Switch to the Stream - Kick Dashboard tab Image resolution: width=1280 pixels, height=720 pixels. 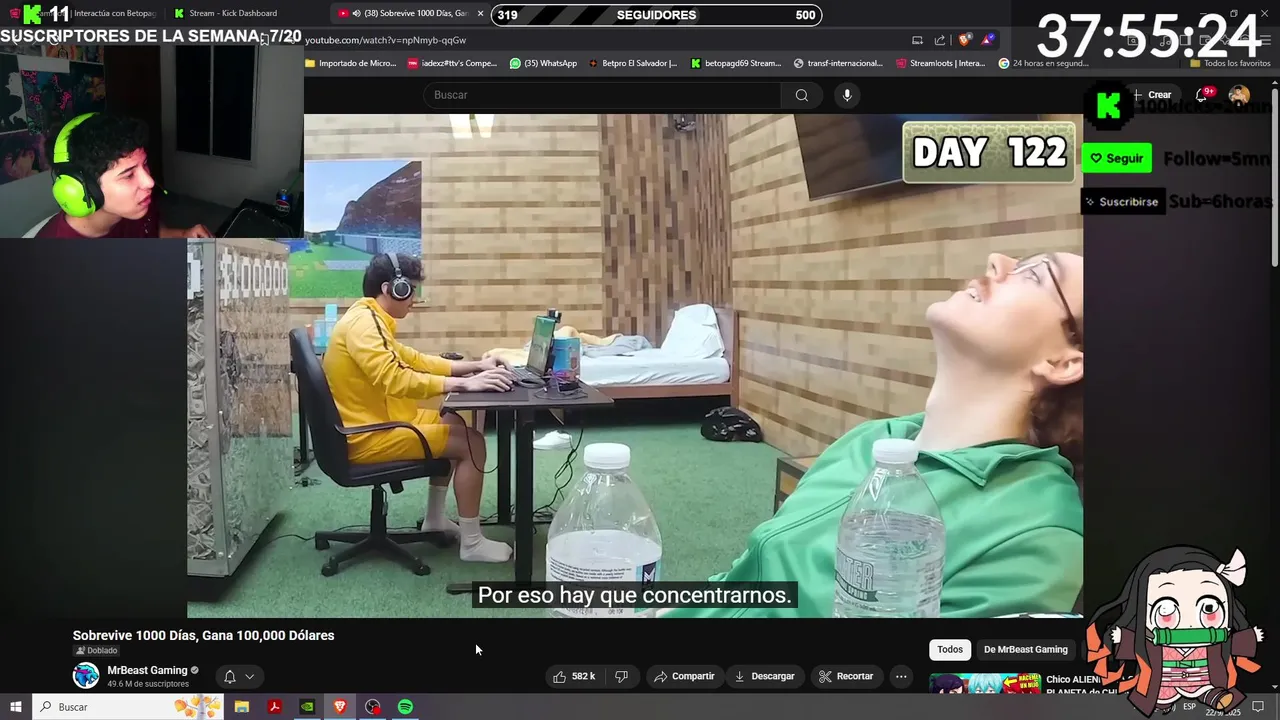(232, 13)
